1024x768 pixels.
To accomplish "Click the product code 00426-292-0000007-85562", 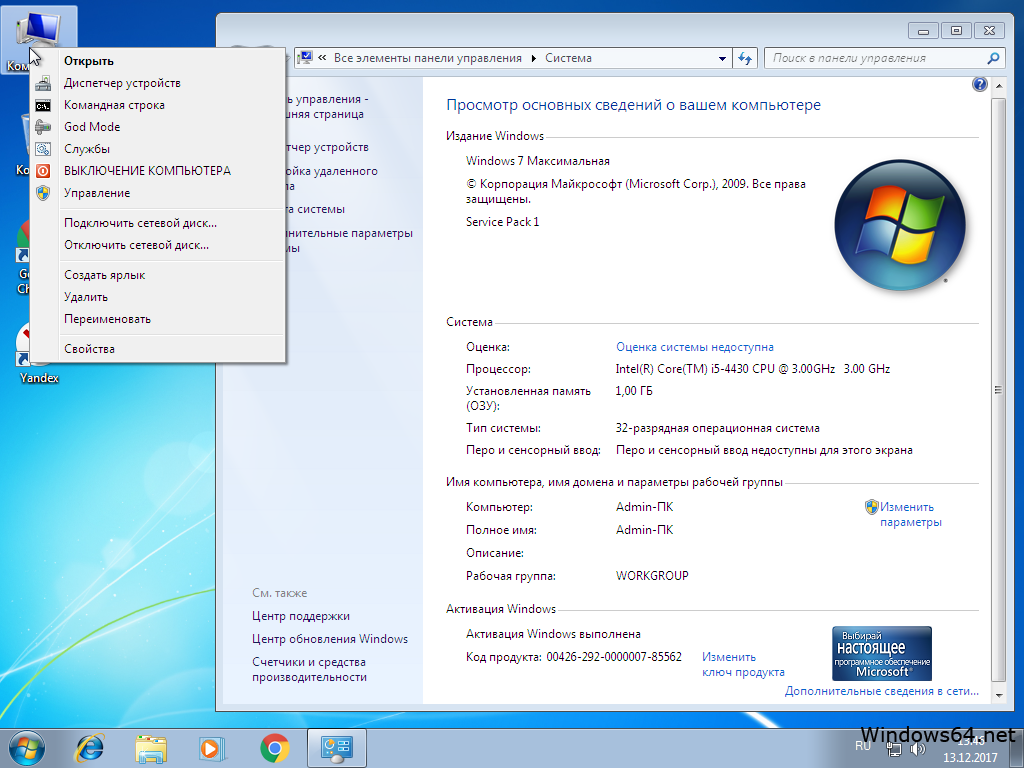I will tap(614, 657).
